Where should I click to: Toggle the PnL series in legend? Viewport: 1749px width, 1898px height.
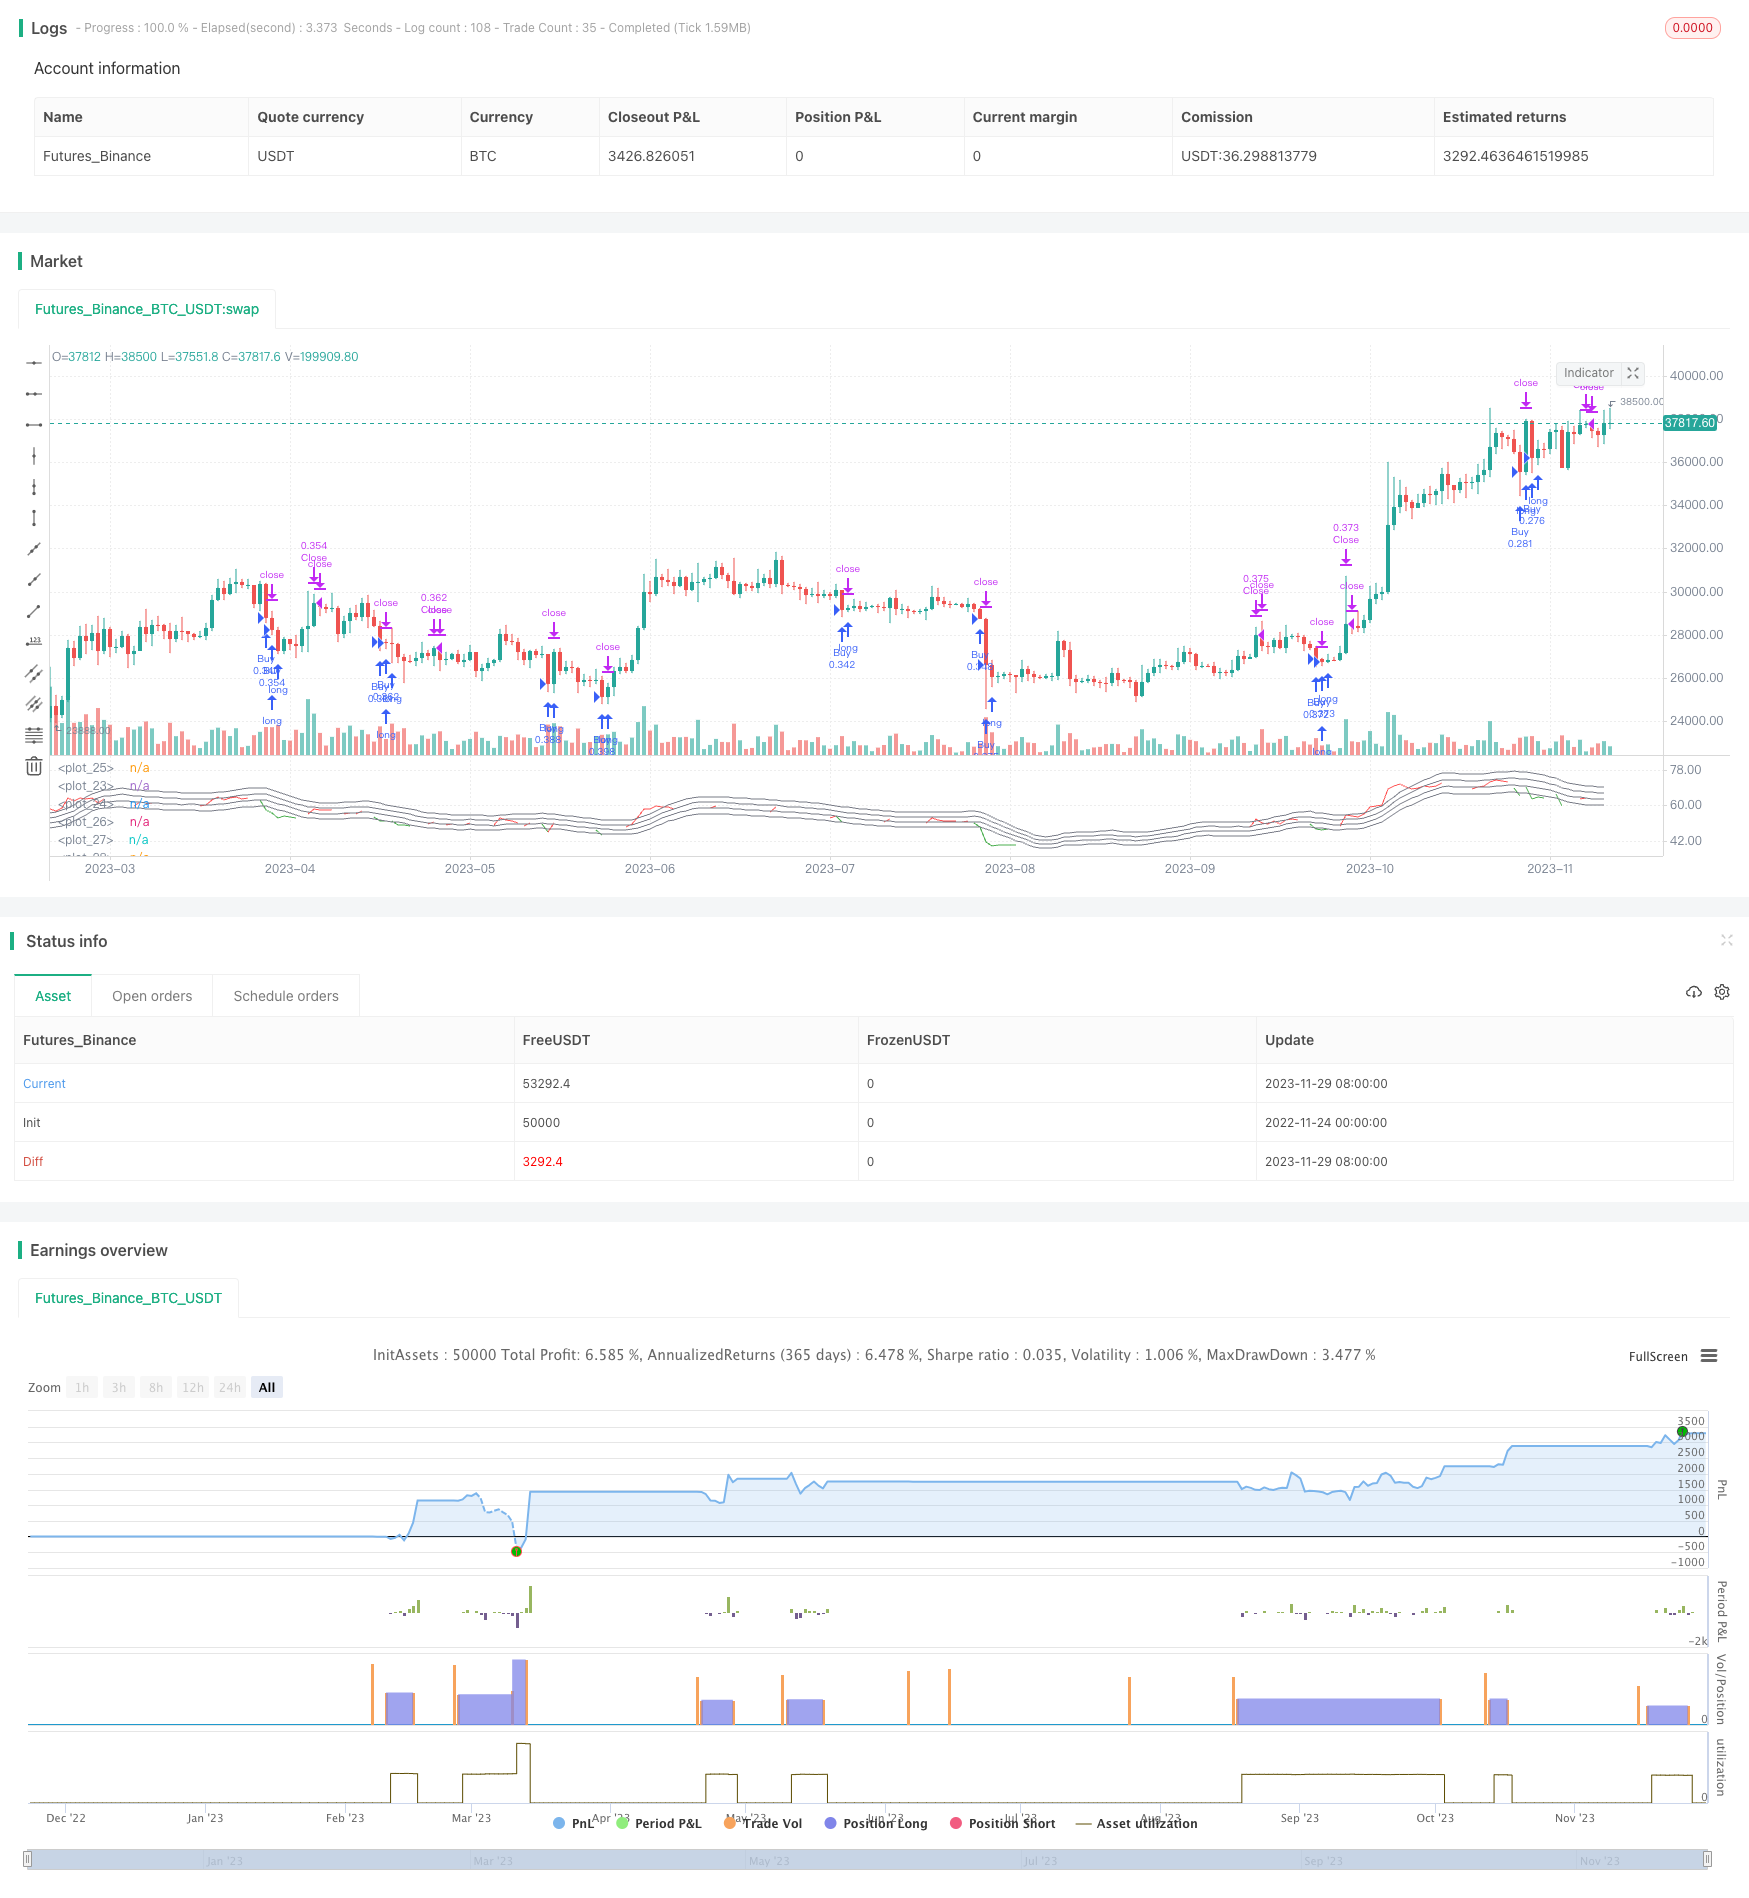pyautogui.click(x=574, y=1823)
